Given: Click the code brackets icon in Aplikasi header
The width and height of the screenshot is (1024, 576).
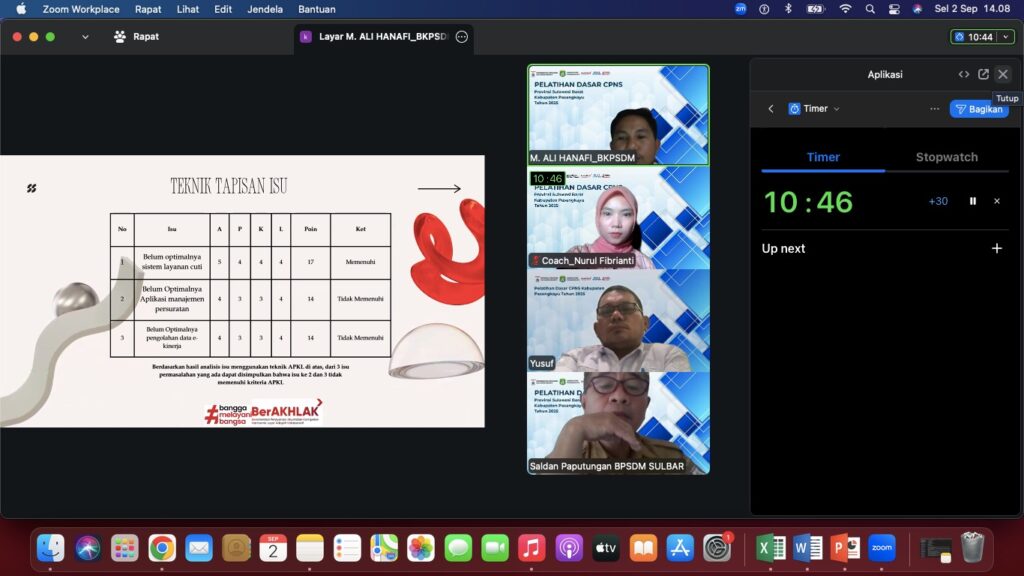Looking at the screenshot, I should pyautogui.click(x=963, y=74).
